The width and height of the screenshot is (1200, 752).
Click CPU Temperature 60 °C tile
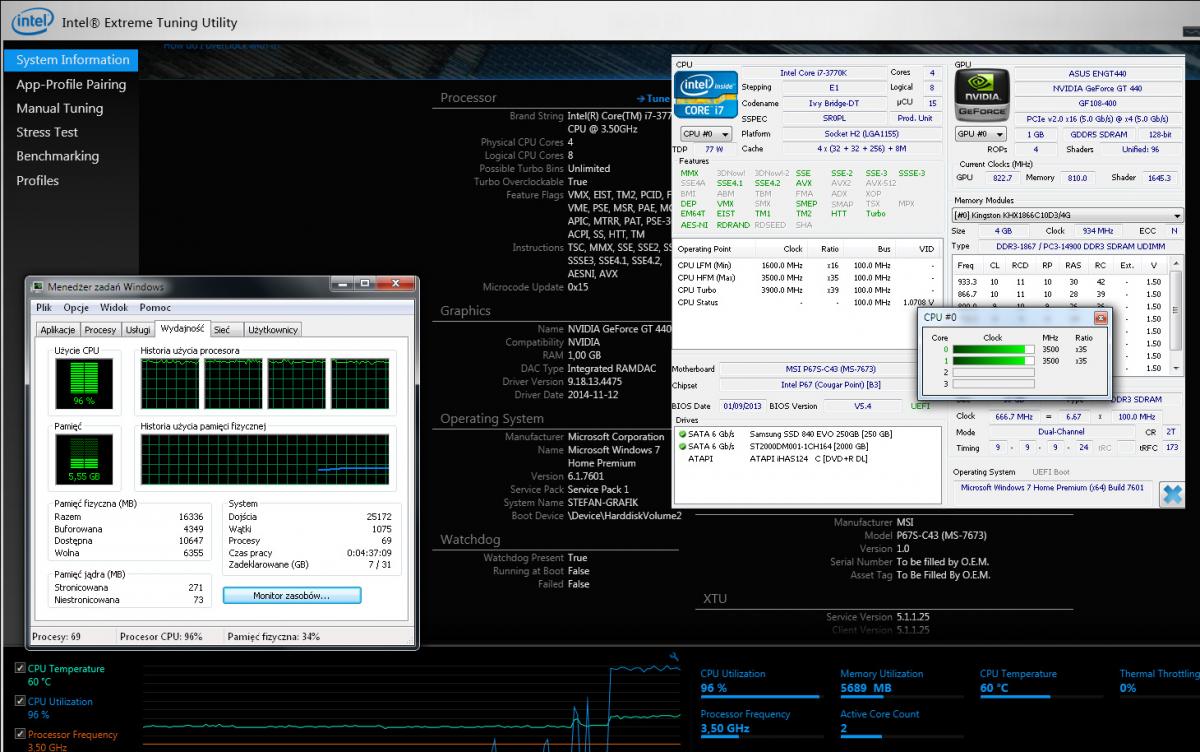tap(1040, 681)
